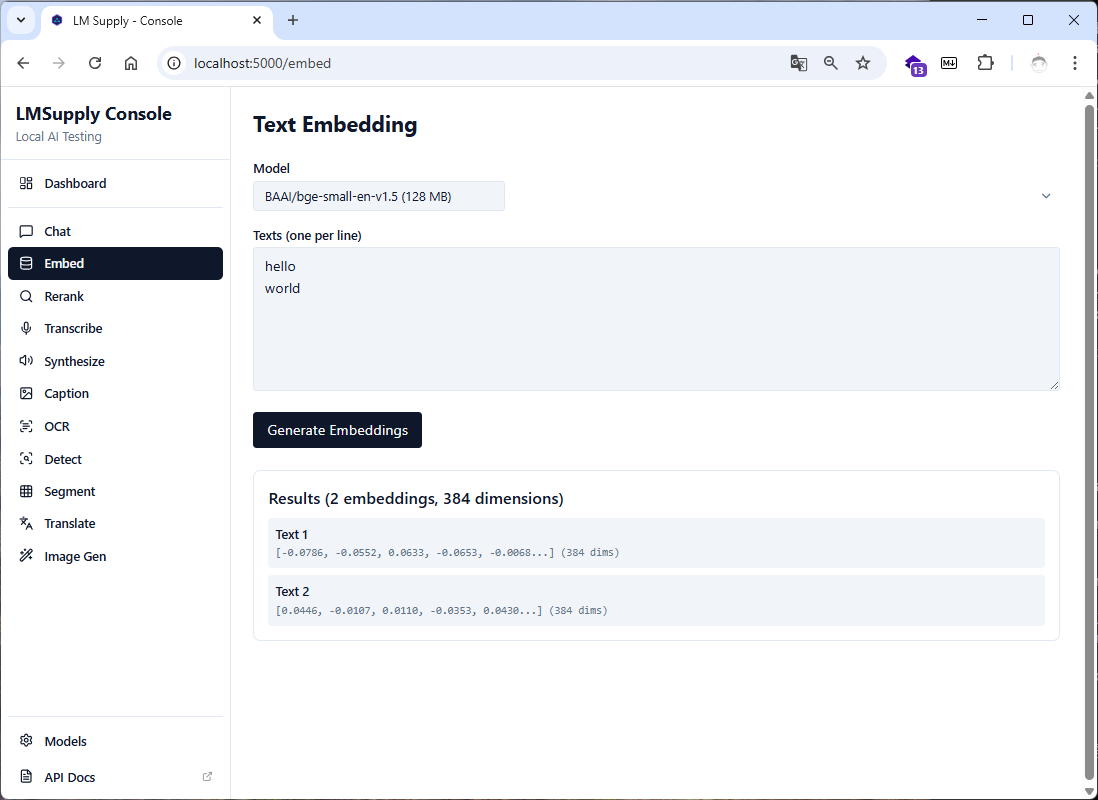Select the LM Supply - Console tab
The image size is (1098, 800).
(x=158, y=21)
